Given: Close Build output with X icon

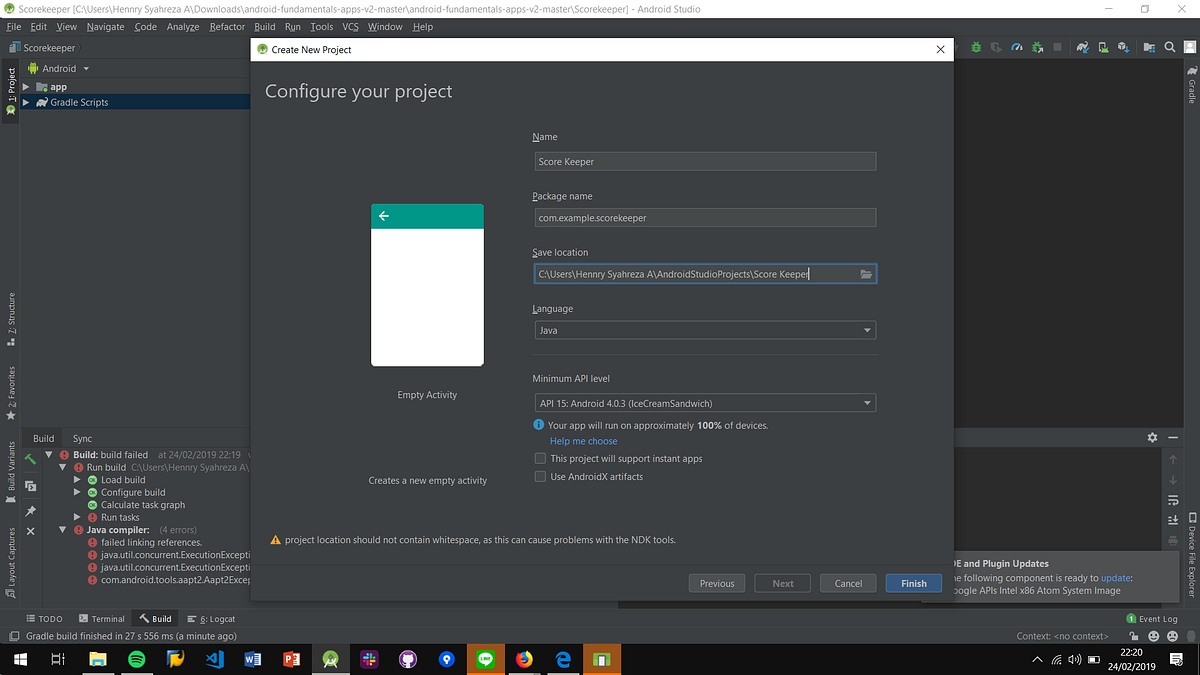Looking at the screenshot, I should click(30, 531).
